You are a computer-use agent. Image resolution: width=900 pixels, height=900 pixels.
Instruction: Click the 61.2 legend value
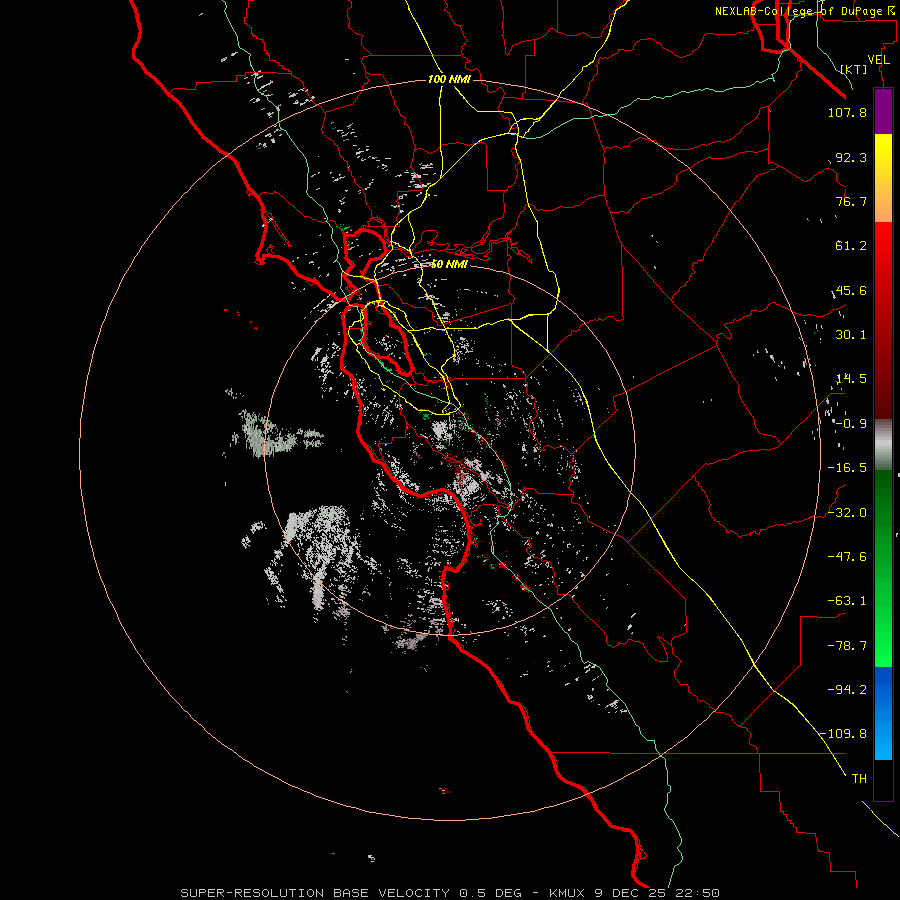coord(851,246)
